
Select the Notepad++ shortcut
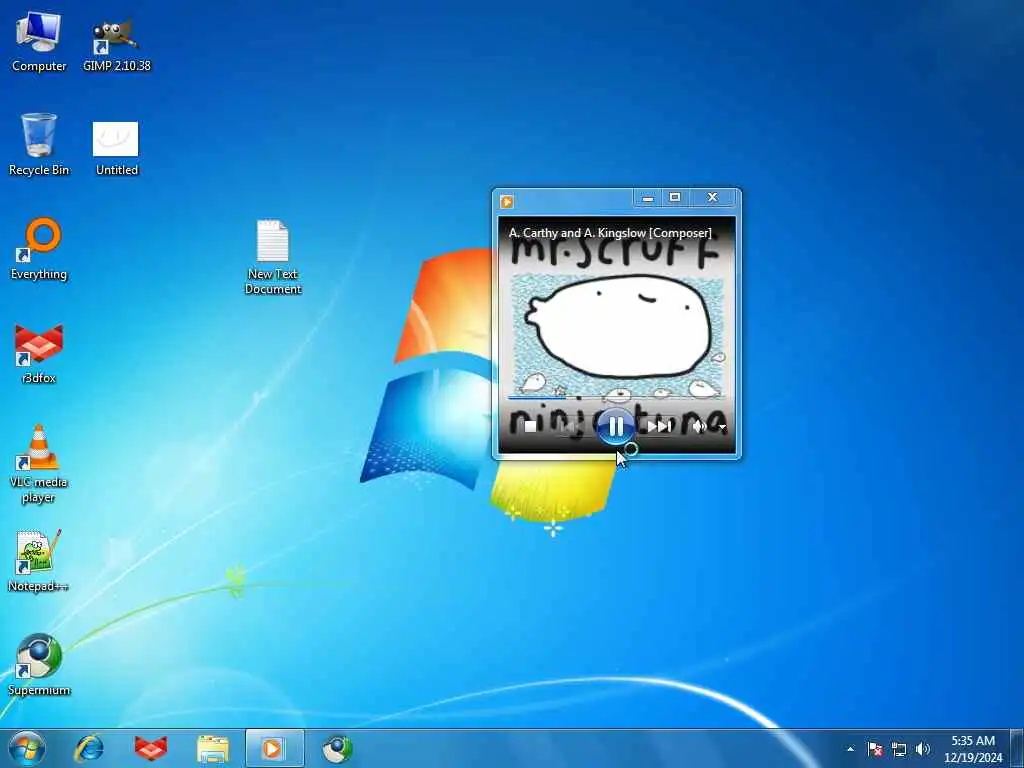tap(39, 561)
